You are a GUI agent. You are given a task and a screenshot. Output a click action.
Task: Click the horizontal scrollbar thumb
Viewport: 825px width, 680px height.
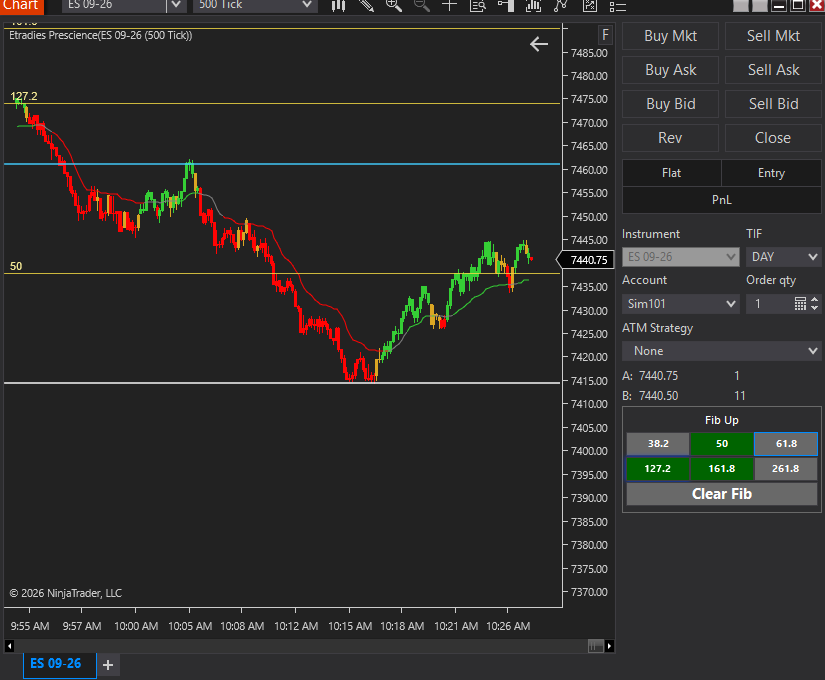tap(596, 646)
